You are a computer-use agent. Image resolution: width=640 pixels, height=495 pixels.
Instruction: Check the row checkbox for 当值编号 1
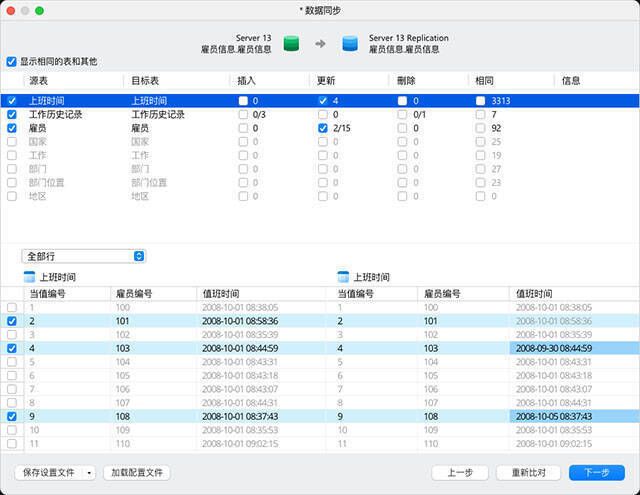point(12,307)
